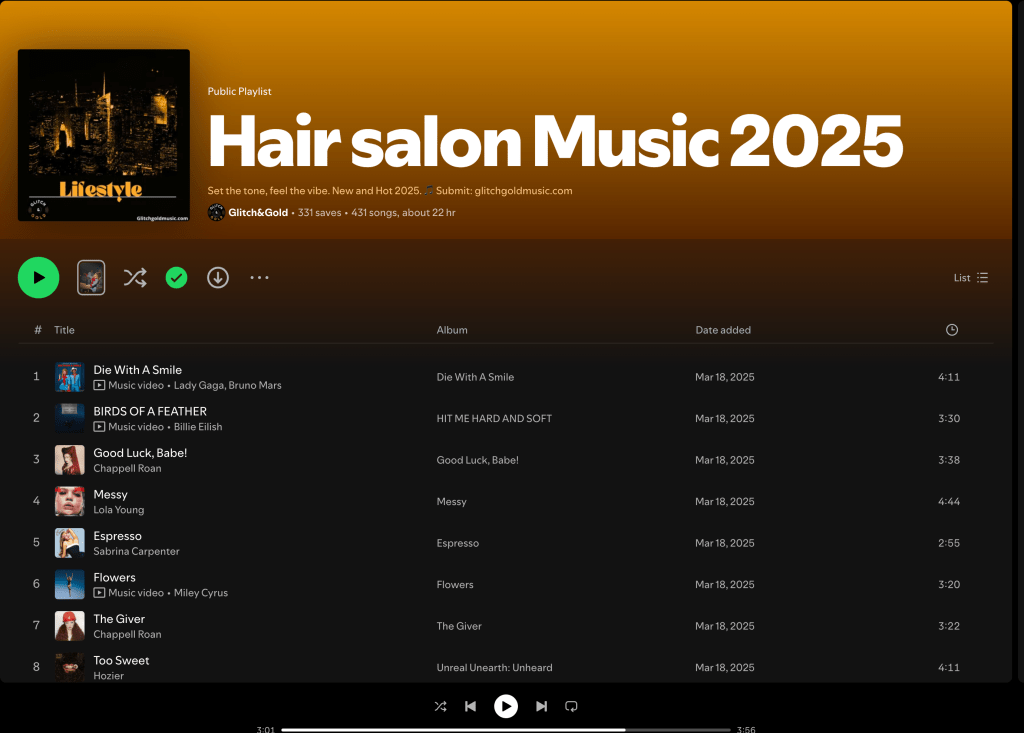Open artist Bruno Mars link
Image resolution: width=1024 pixels, height=733 pixels.
255,385
